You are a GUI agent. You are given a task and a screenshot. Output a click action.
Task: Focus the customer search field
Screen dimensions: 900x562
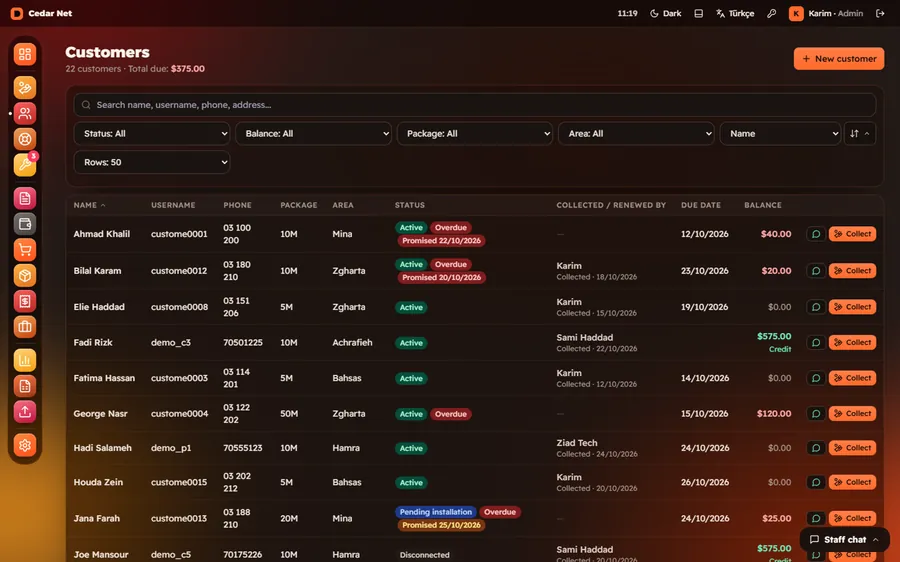coord(475,104)
